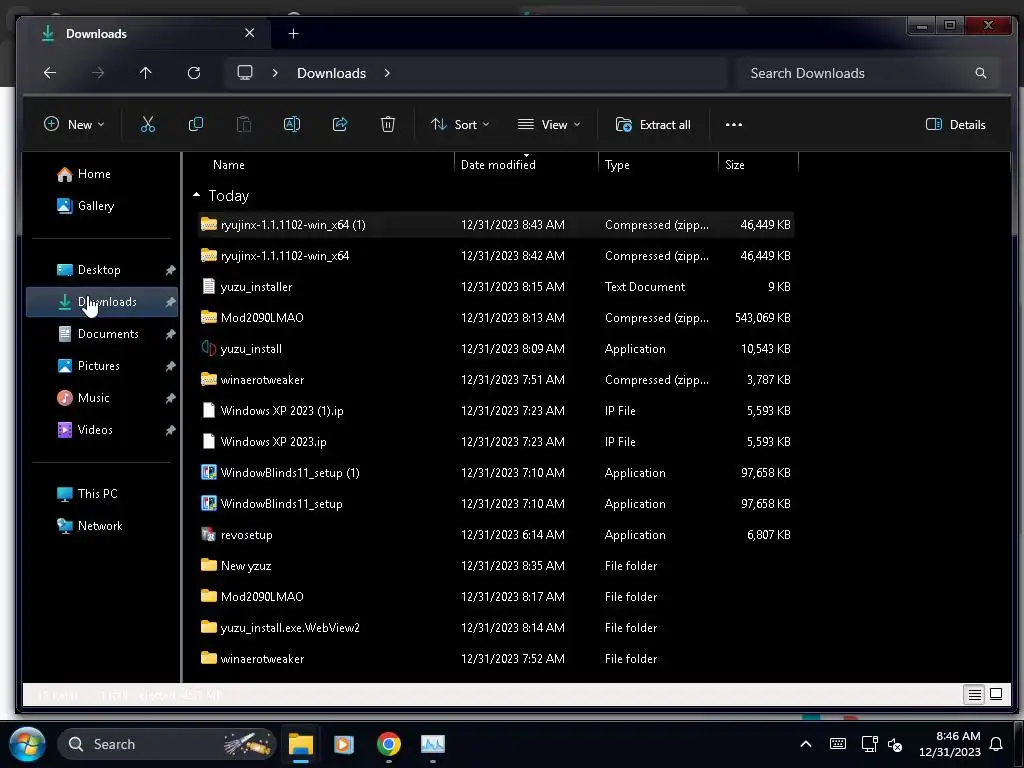Launch Google Chrome from taskbar

(x=389, y=744)
